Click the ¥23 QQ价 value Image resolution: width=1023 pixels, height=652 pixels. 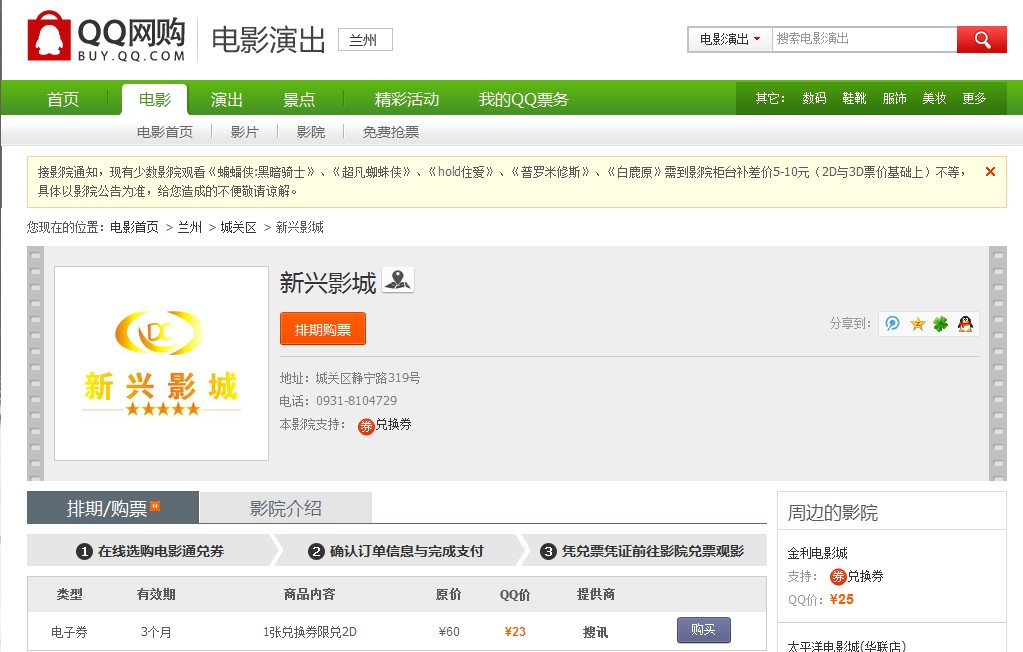(515, 632)
